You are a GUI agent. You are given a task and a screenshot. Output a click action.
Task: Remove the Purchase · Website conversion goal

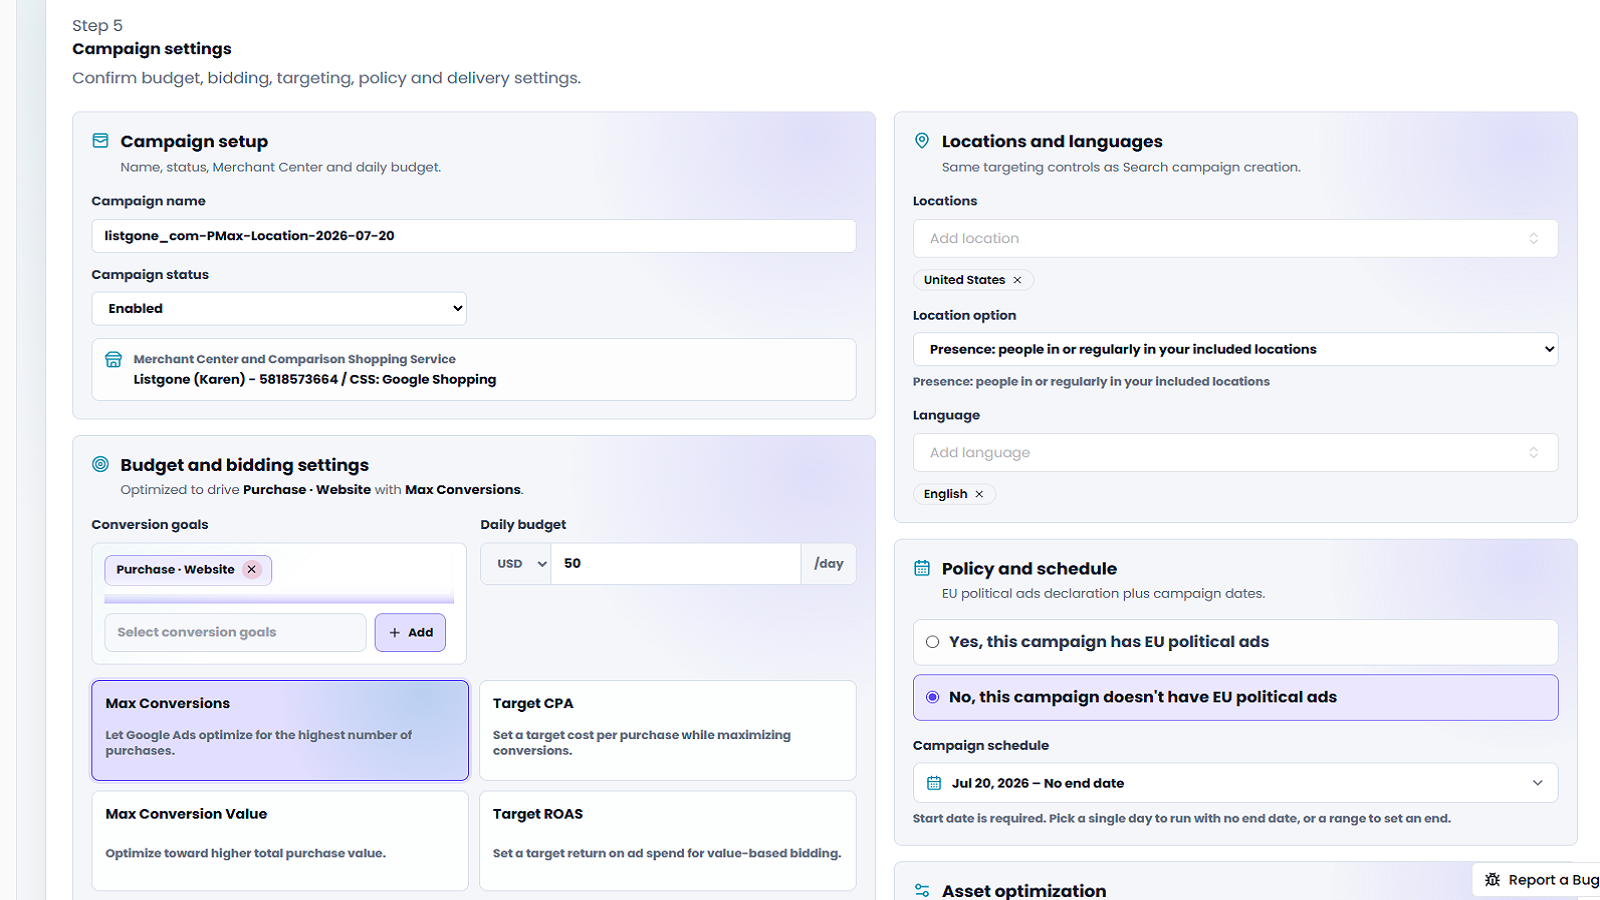point(252,569)
